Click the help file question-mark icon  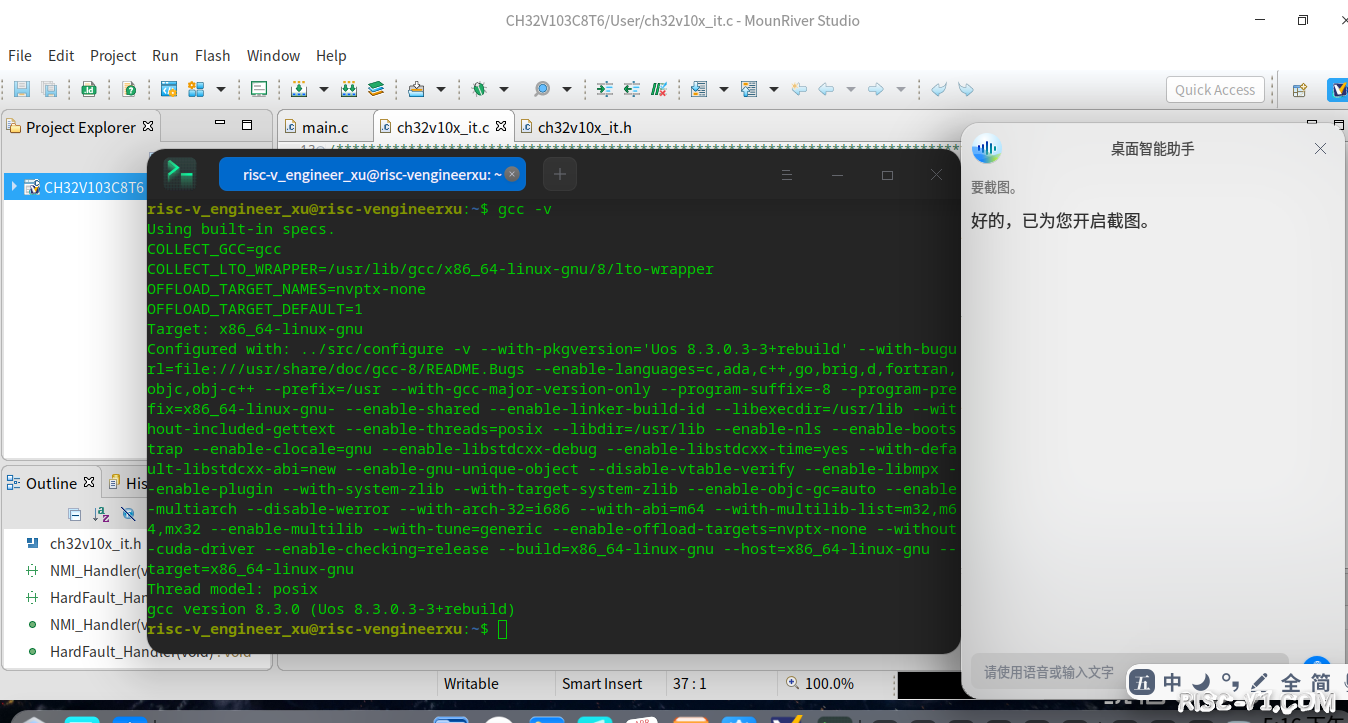tap(129, 89)
